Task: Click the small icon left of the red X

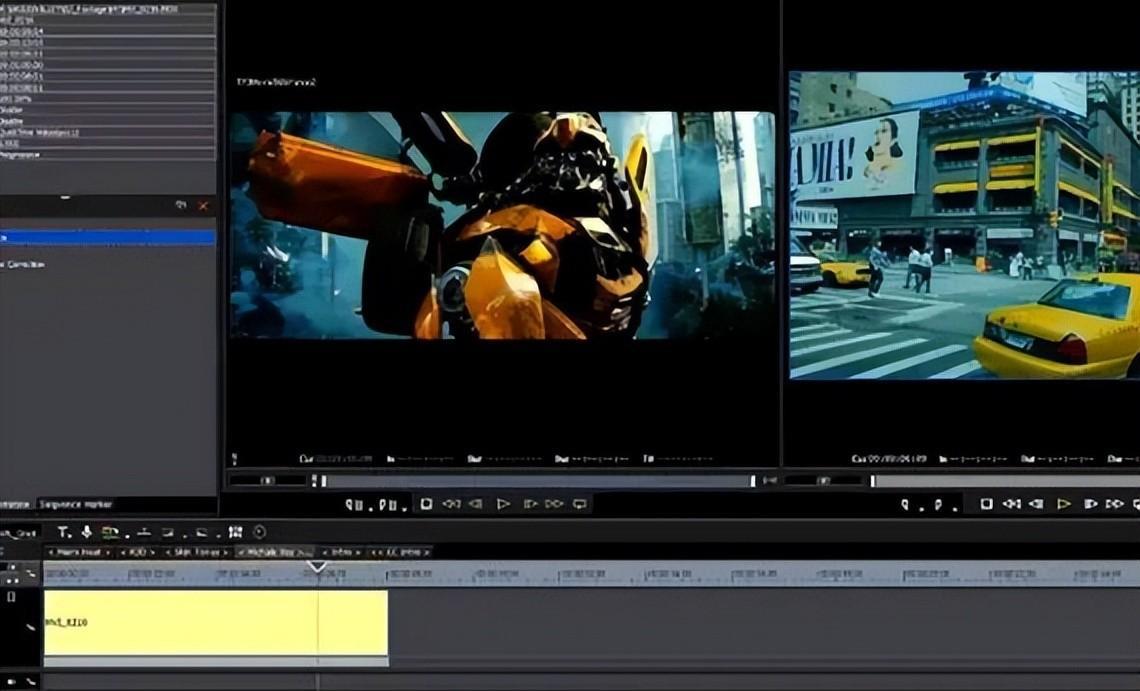Action: point(181,205)
